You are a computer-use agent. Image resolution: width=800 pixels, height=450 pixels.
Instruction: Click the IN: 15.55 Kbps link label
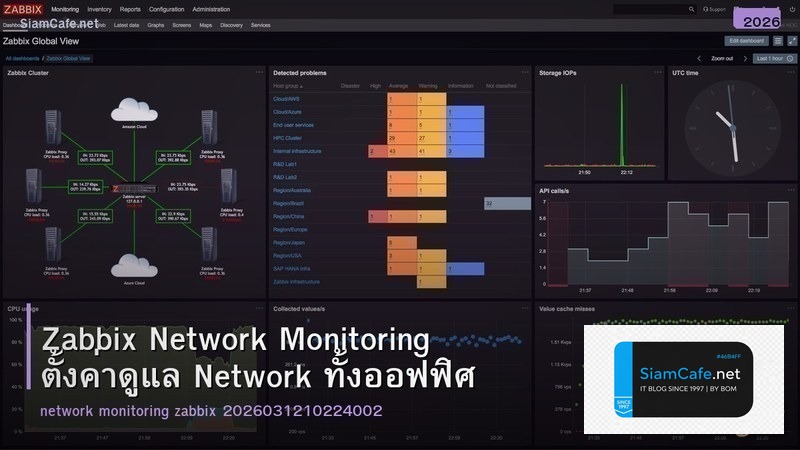point(95,216)
